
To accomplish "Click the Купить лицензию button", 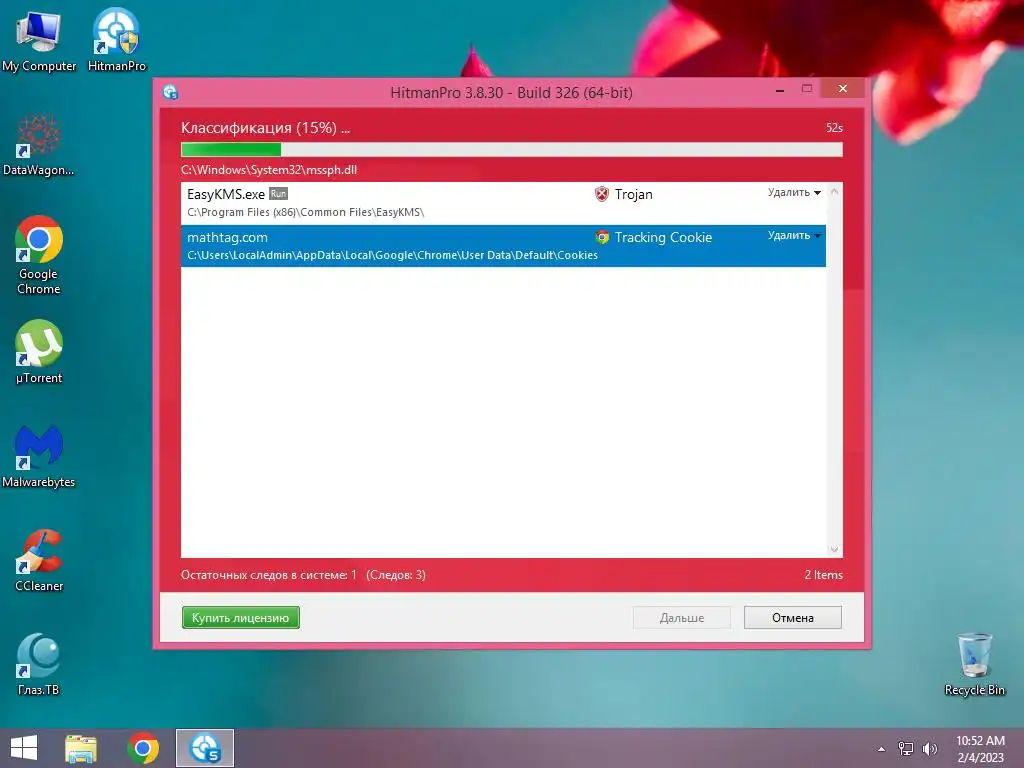I will [240, 618].
